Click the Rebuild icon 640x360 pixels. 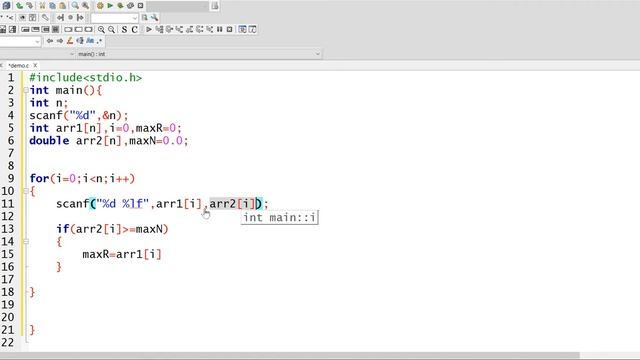130,6
